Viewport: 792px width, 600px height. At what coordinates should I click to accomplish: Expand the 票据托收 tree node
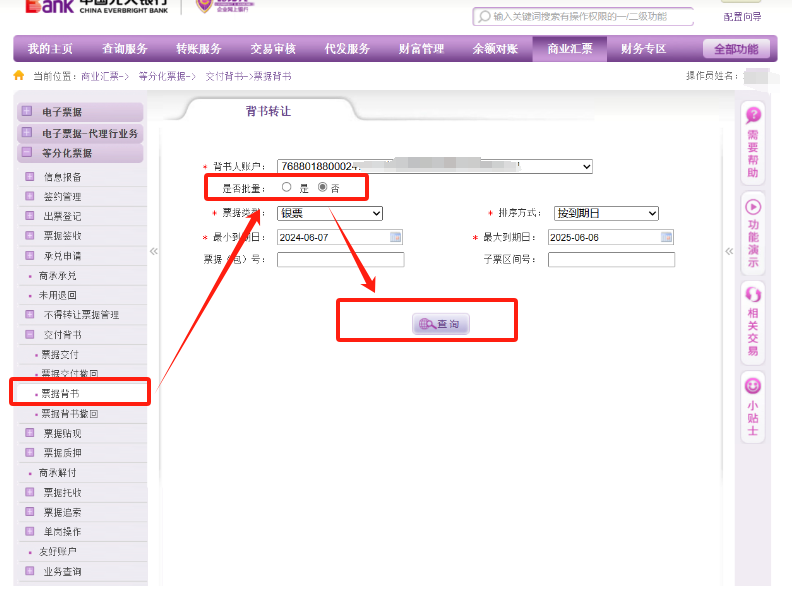pyautogui.click(x=29, y=492)
